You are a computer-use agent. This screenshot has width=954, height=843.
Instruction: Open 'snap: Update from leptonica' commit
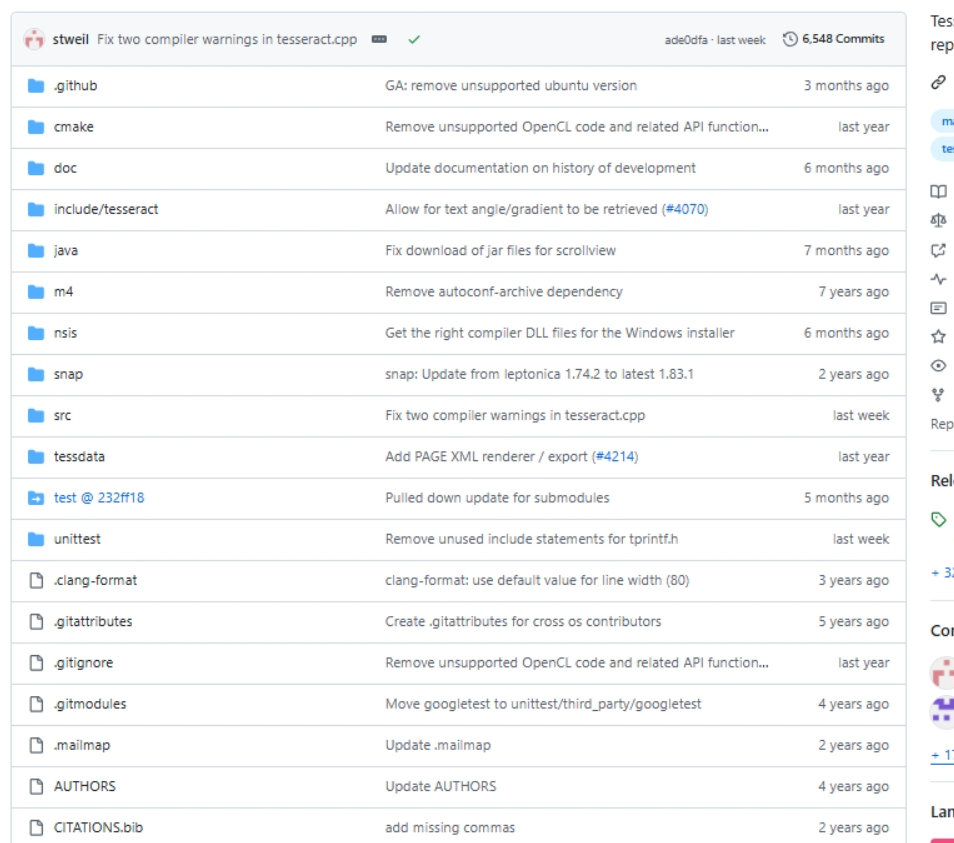[x=539, y=375]
